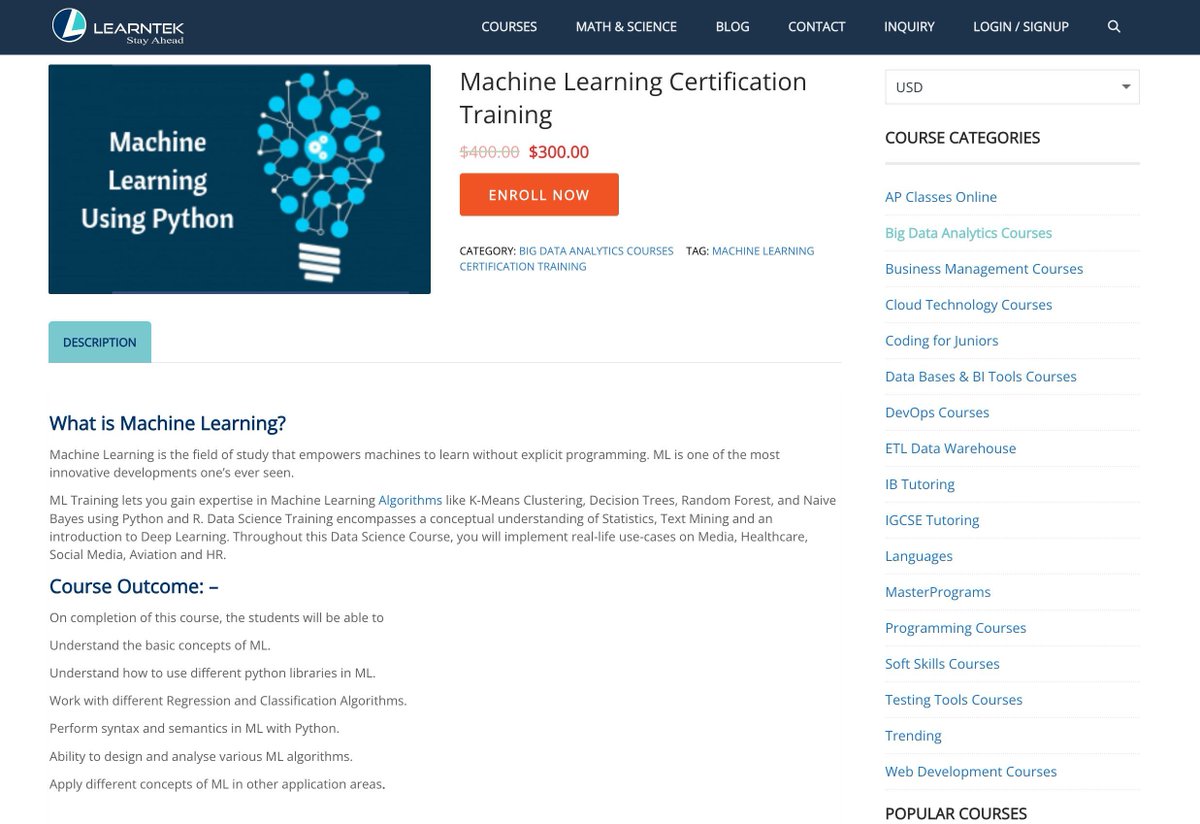Viewport: 1200px width, 824px height.
Task: Open Data Bases & BI Tools Courses
Action: coord(981,377)
